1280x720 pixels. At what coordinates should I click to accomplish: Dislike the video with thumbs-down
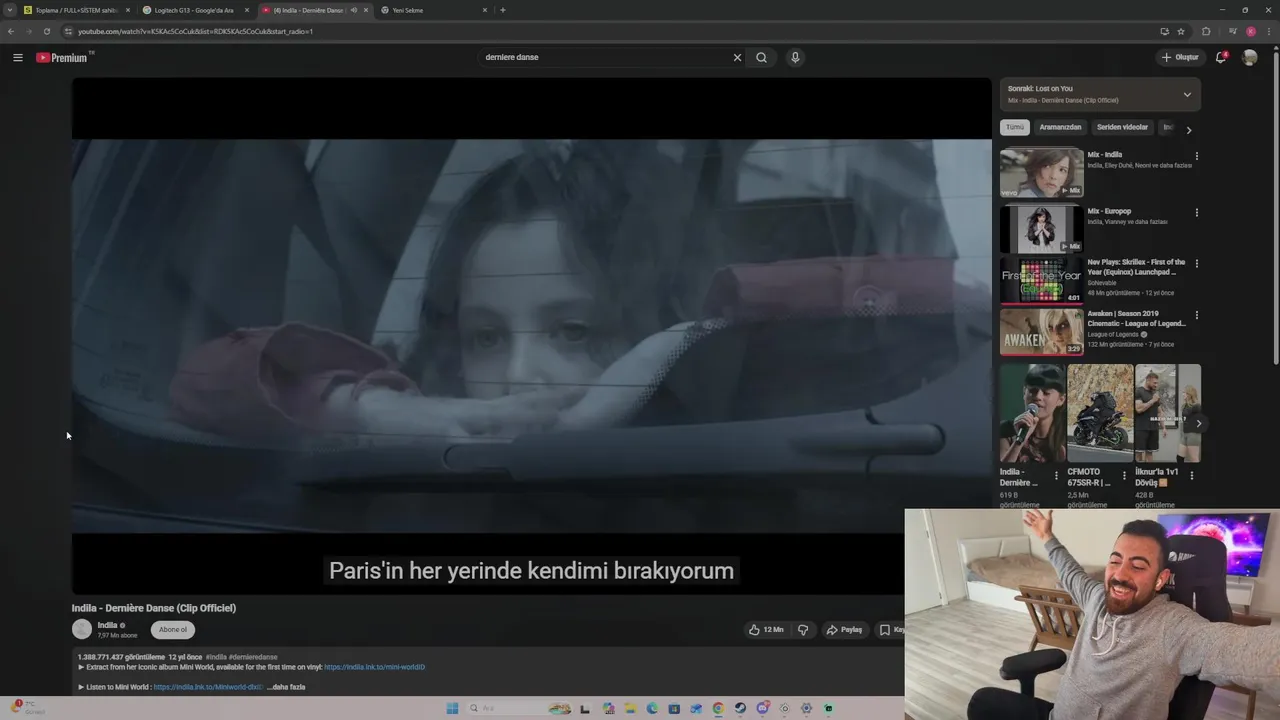point(803,630)
